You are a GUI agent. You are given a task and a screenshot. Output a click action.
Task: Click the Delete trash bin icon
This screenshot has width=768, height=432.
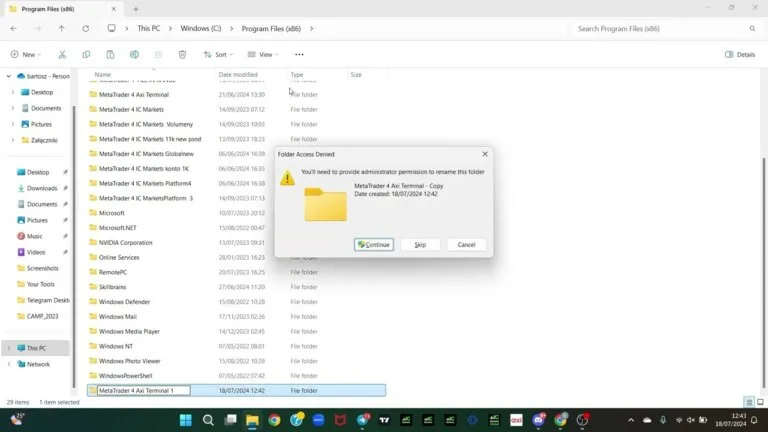(x=182, y=54)
